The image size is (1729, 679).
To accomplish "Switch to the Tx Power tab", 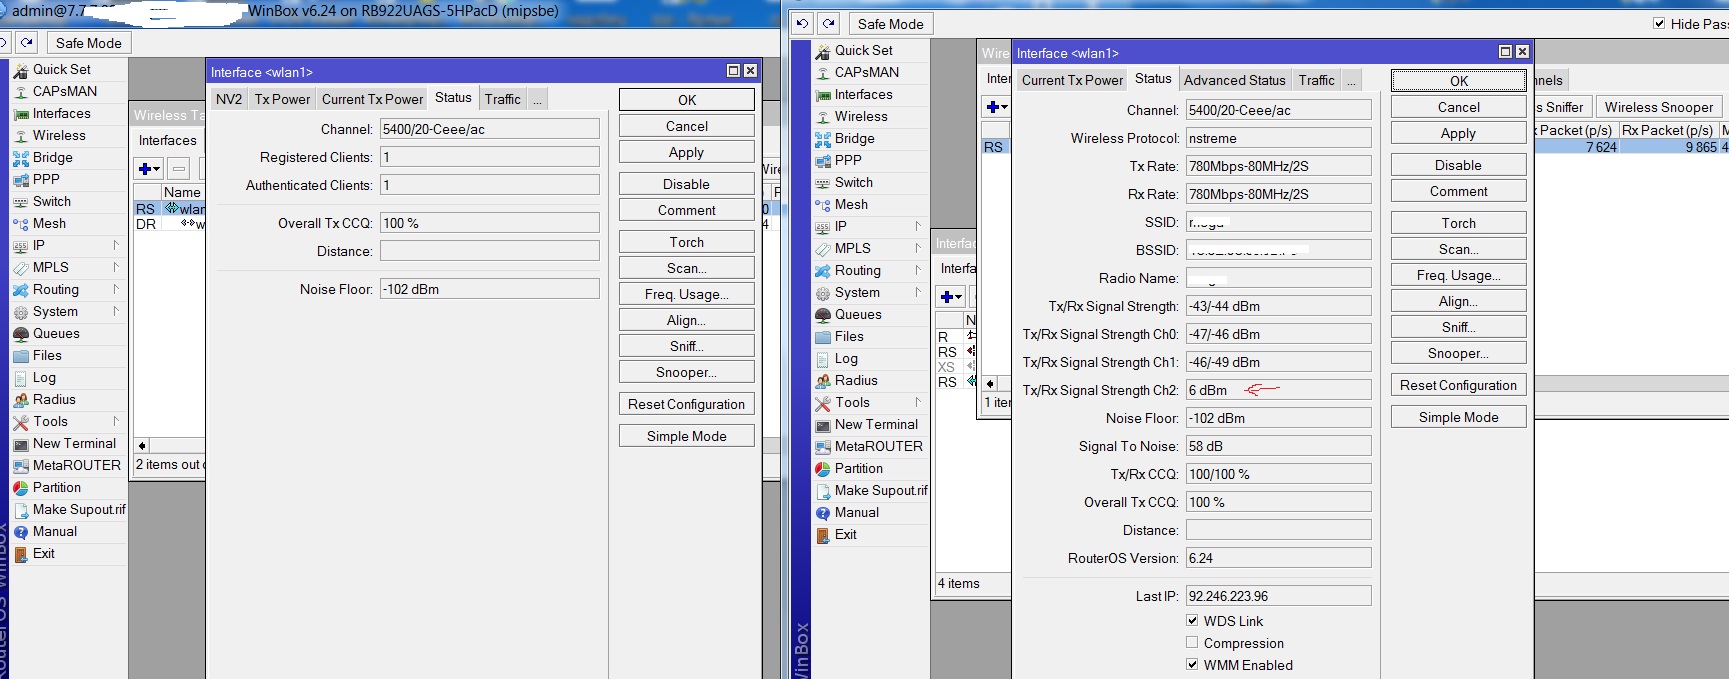I will click(282, 99).
